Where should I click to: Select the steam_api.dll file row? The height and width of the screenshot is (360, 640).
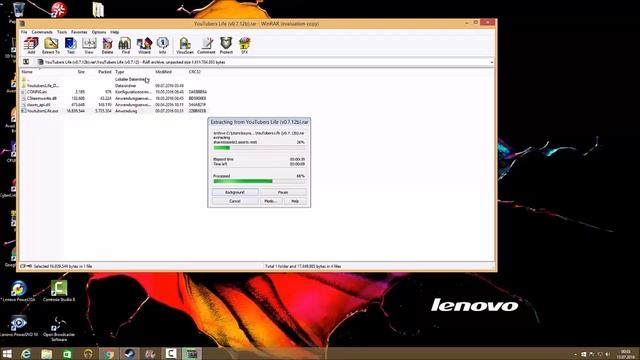pyautogui.click(x=114, y=104)
